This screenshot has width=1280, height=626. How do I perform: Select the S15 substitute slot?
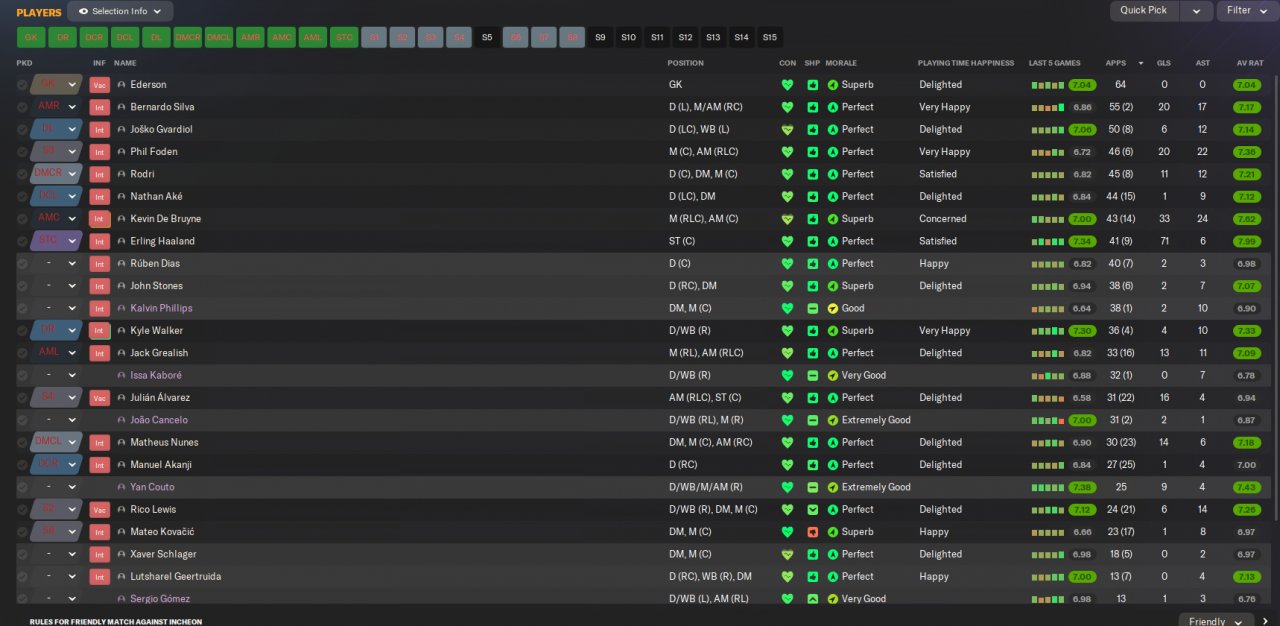[769, 37]
